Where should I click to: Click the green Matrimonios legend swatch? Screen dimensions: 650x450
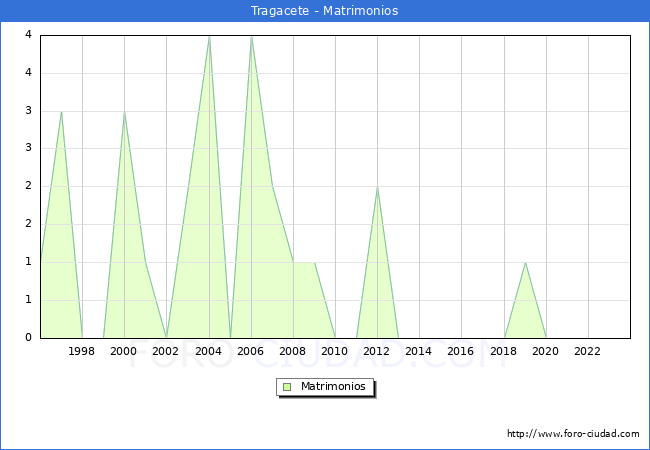tap(287, 387)
